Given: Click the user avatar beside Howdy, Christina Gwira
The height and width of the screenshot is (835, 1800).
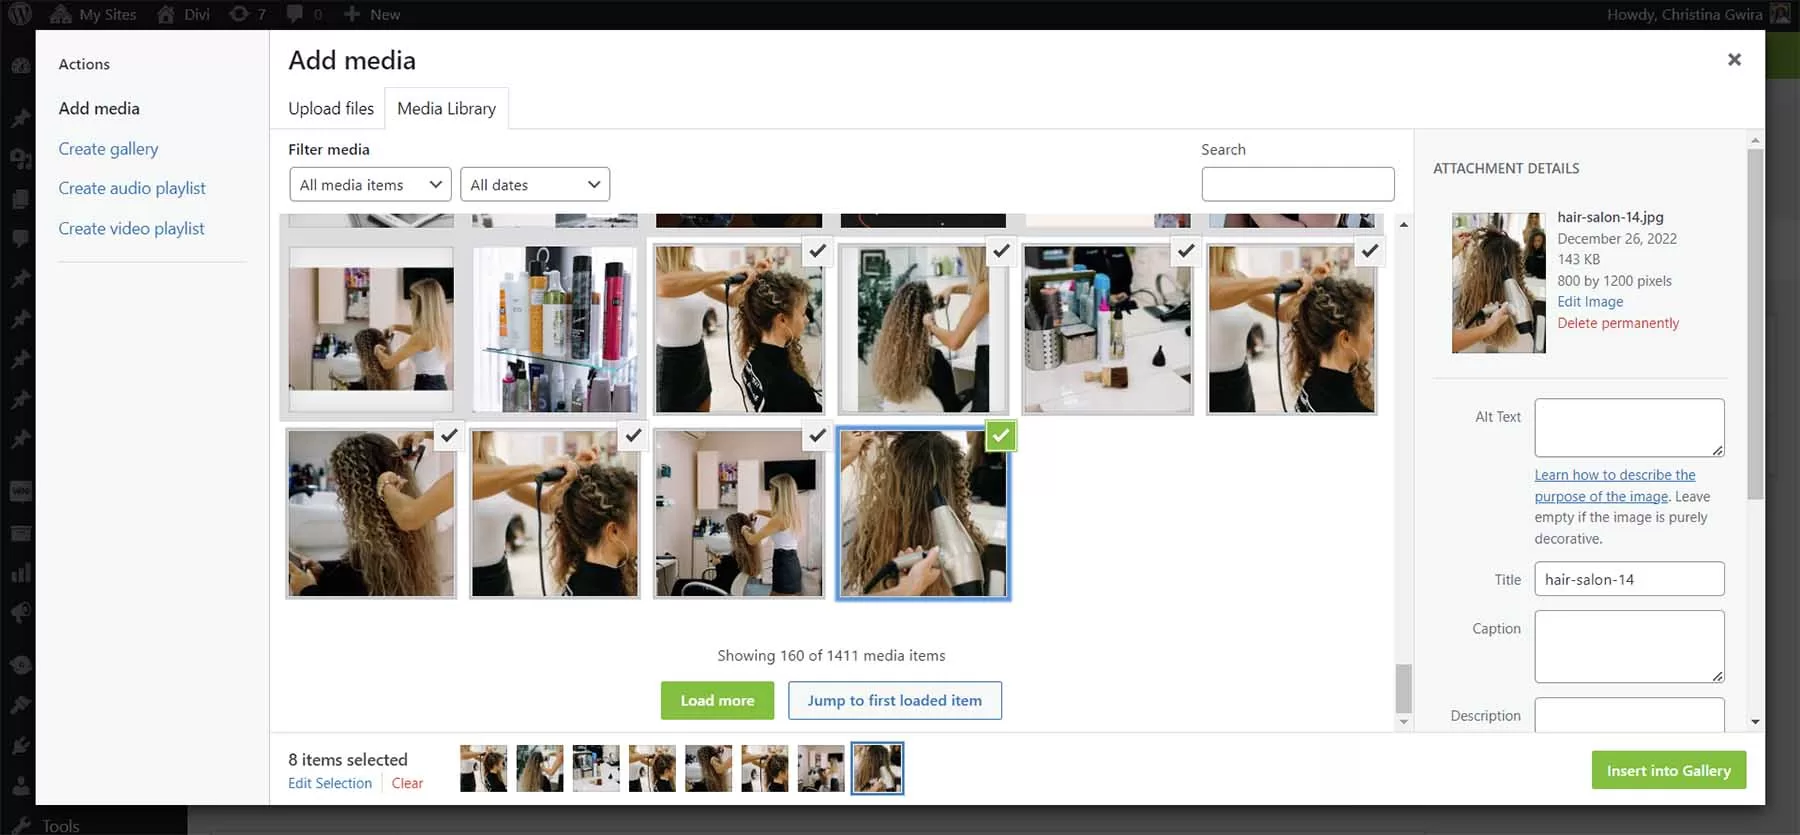Looking at the screenshot, I should coord(1780,14).
